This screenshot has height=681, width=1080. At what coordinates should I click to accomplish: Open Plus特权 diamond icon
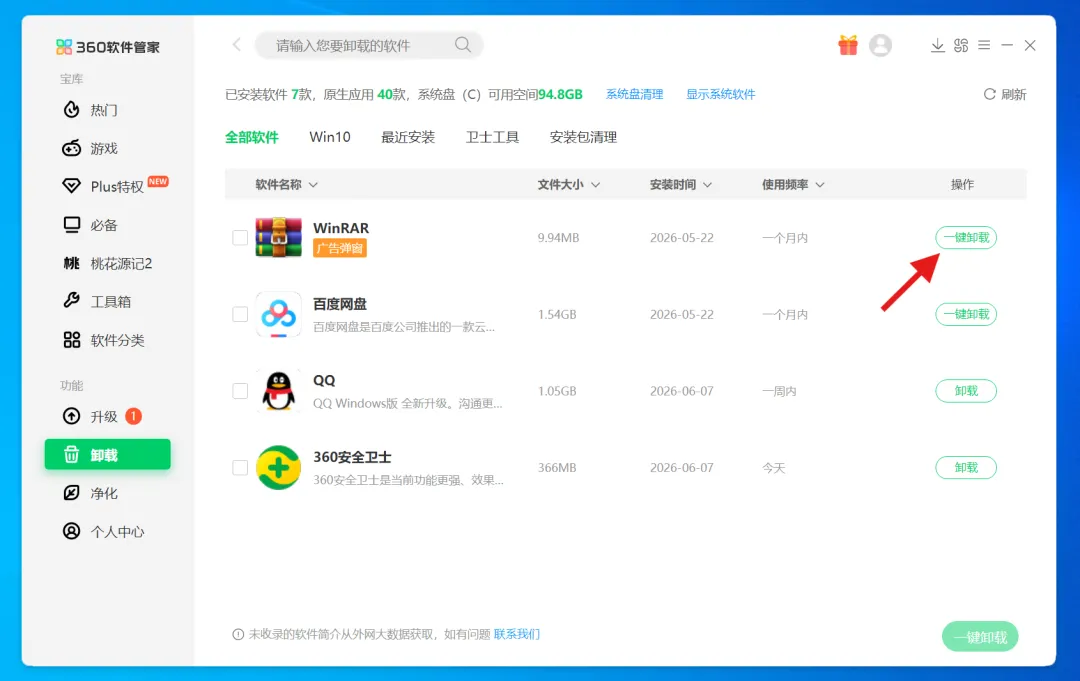point(72,186)
